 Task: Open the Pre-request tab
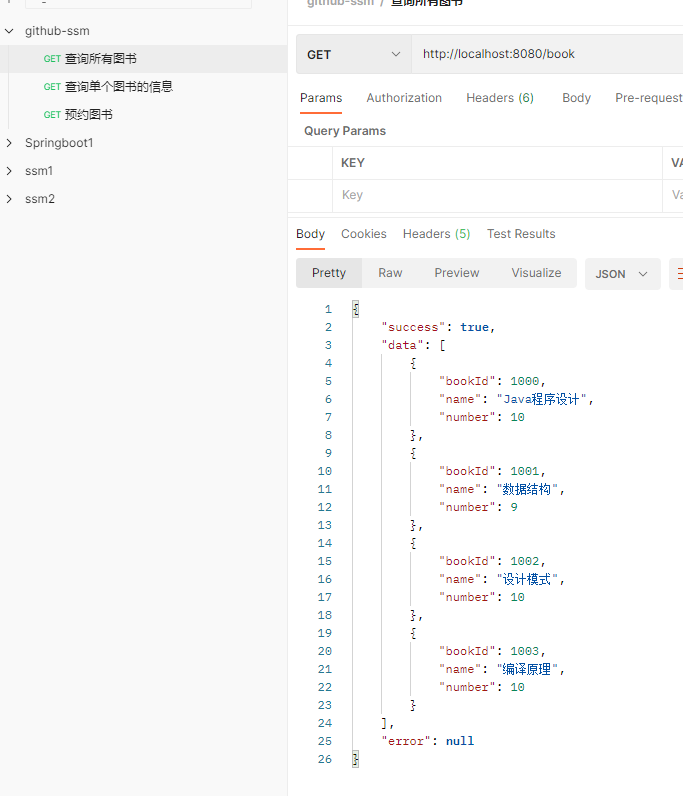point(648,98)
